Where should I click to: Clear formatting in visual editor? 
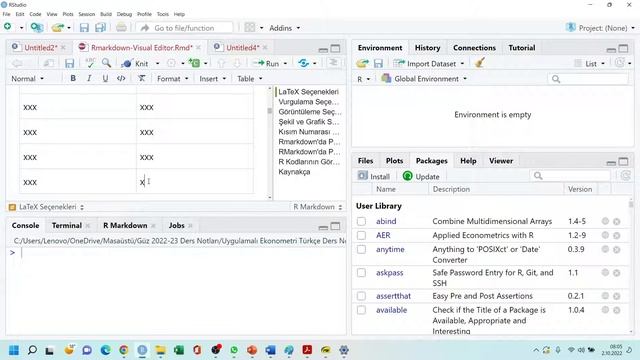pos(141,78)
